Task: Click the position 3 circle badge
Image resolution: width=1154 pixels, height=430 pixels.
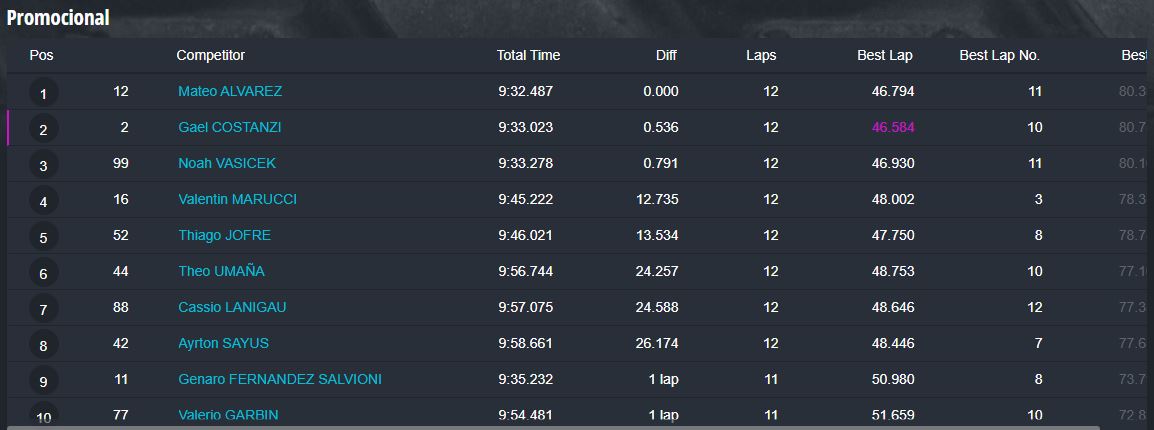Action: pyautogui.click(x=43, y=166)
